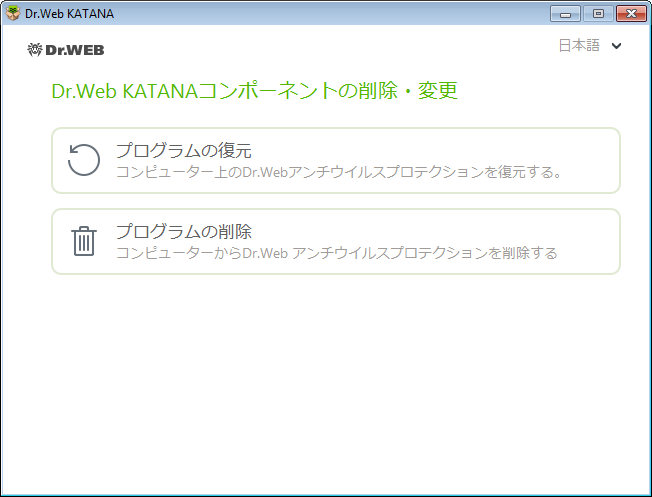This screenshot has width=652, height=497.
Task: Click the Dr.WEB spider logo
Action: point(66,50)
